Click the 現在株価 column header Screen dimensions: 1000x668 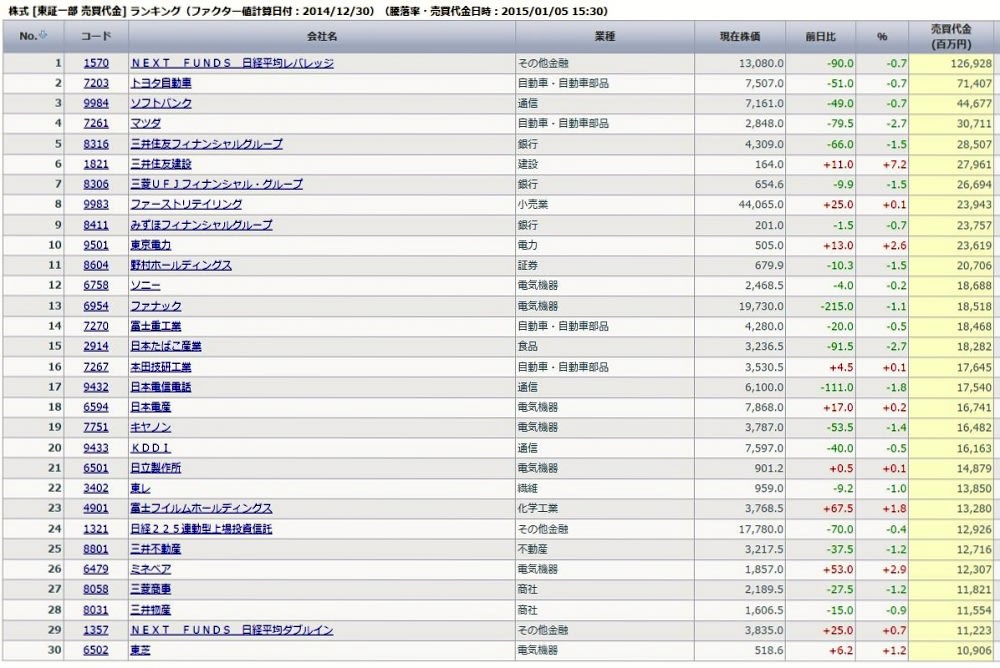pos(740,36)
